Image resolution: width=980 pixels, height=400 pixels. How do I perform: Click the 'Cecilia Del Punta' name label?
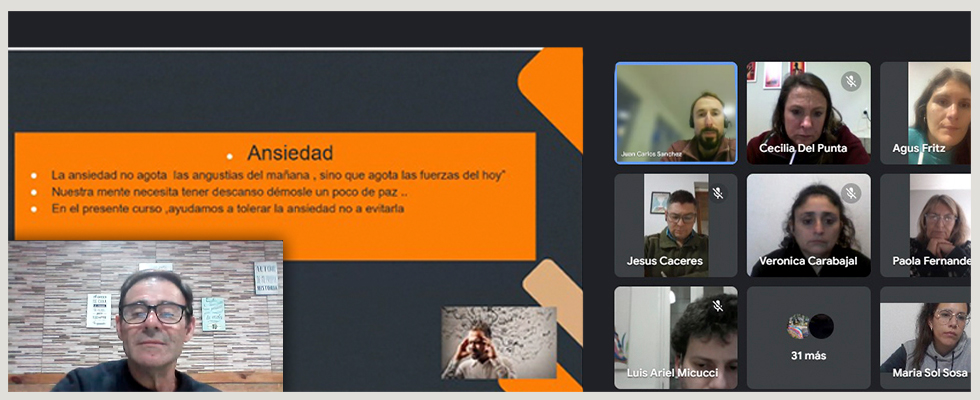point(802,148)
